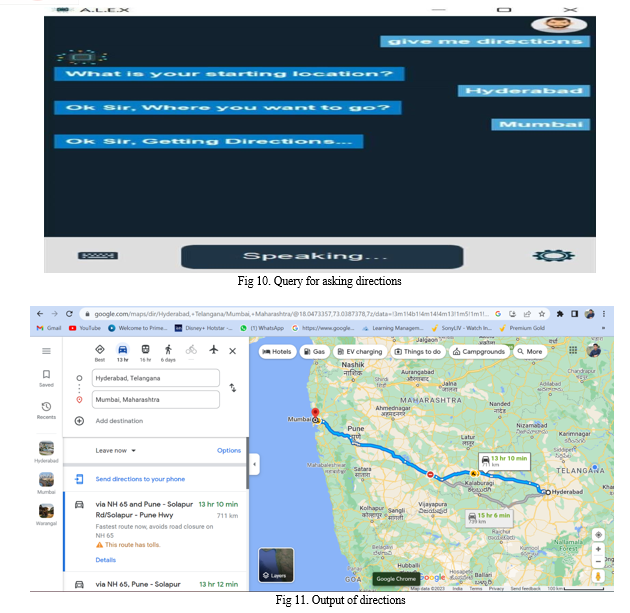Show your location on map
Screen dimensions: 630x613
click(x=598, y=534)
